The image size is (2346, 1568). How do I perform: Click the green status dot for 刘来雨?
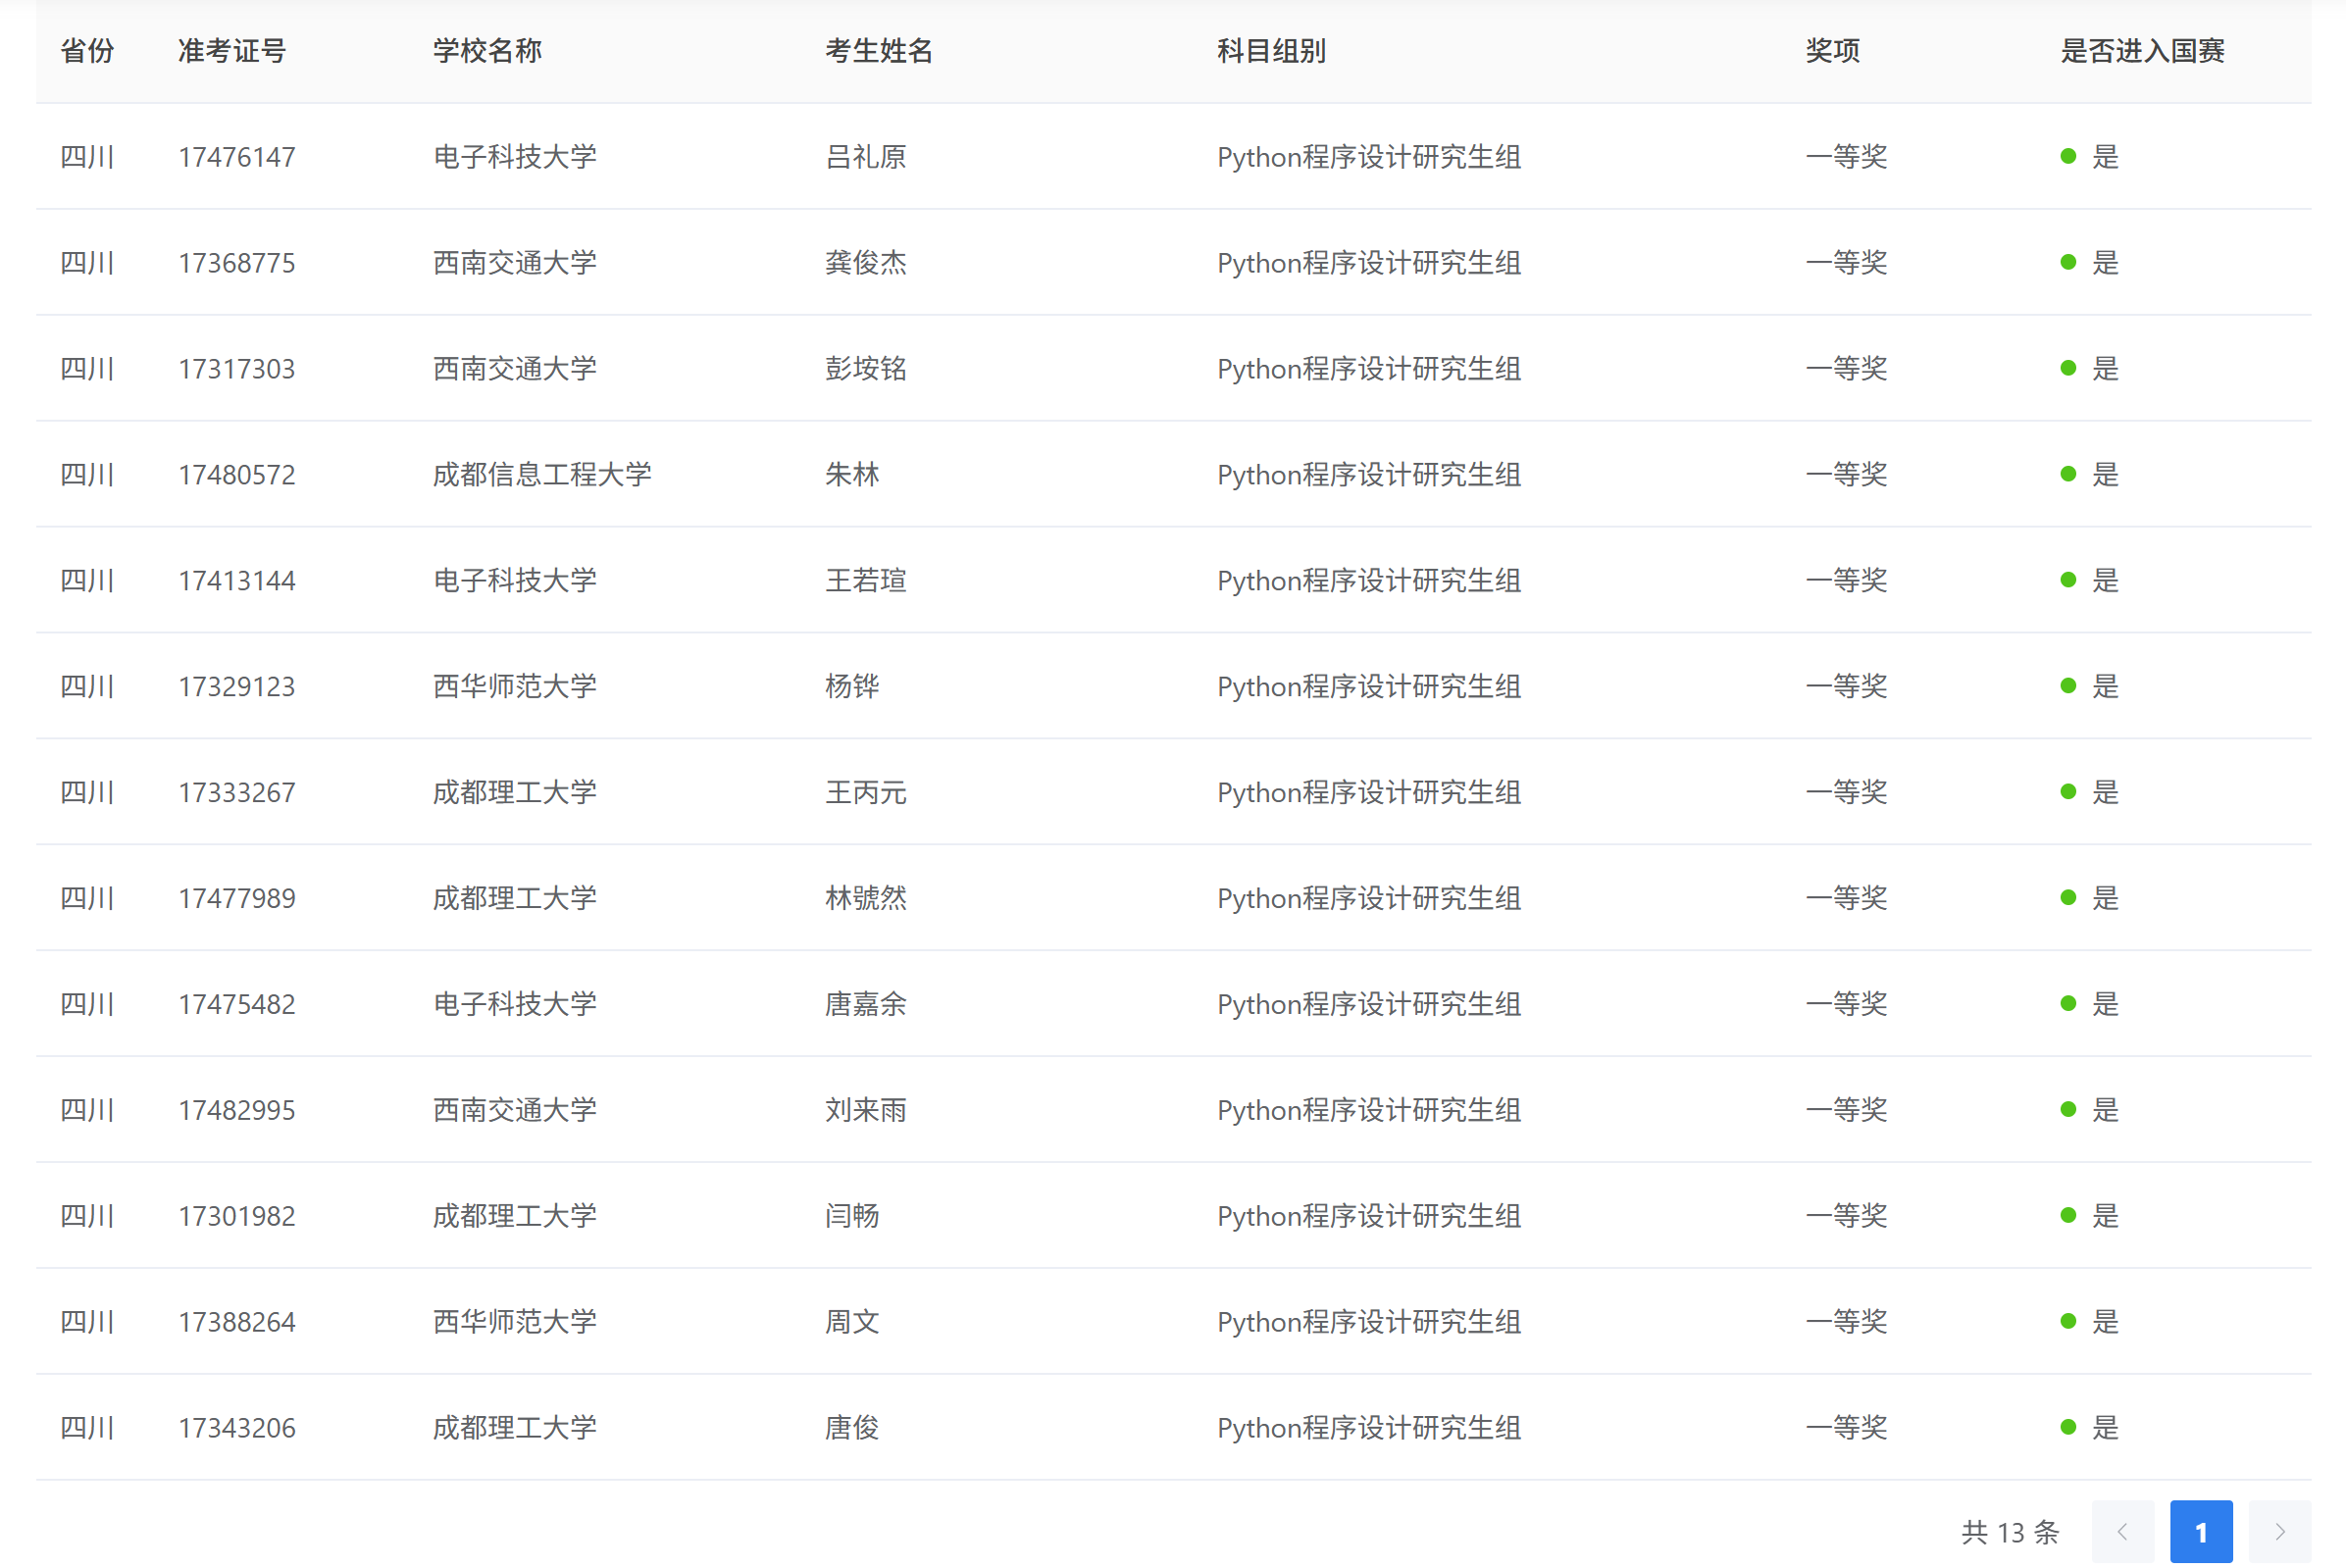pyautogui.click(x=2068, y=1109)
